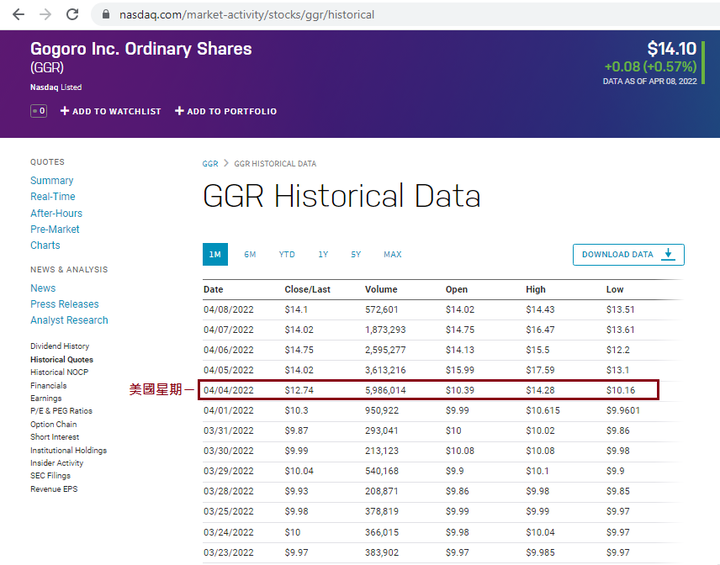Open Short Interest in the sidebar

55,437
